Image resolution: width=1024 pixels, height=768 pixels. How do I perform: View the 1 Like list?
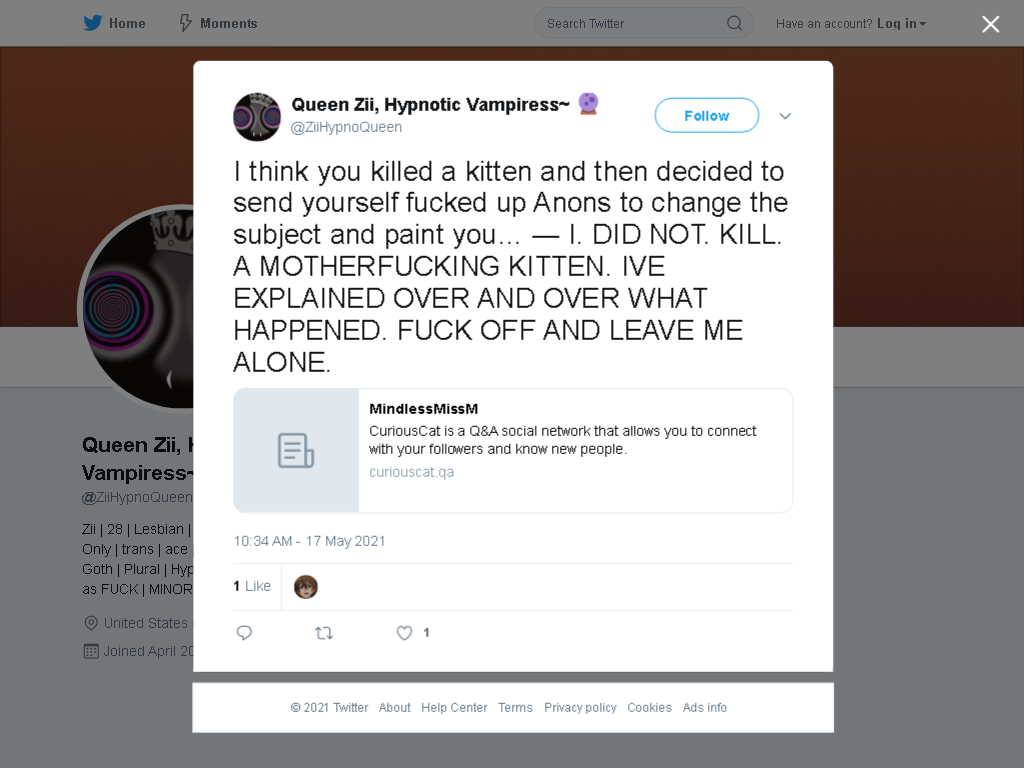[x=252, y=586]
